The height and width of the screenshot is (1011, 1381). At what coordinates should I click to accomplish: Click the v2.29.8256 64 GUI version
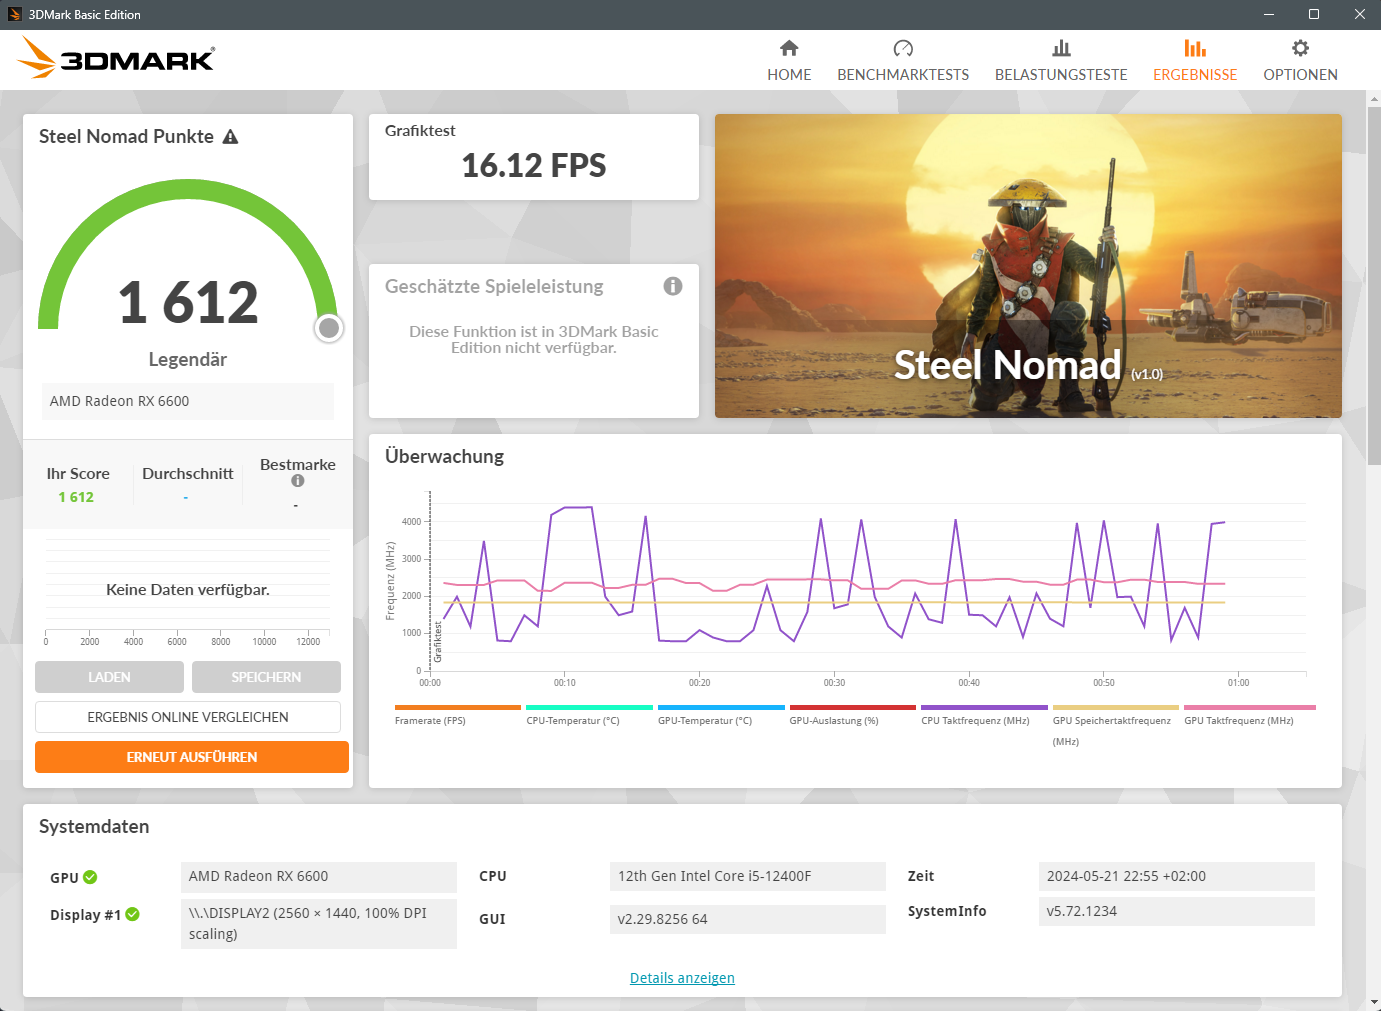[748, 919]
